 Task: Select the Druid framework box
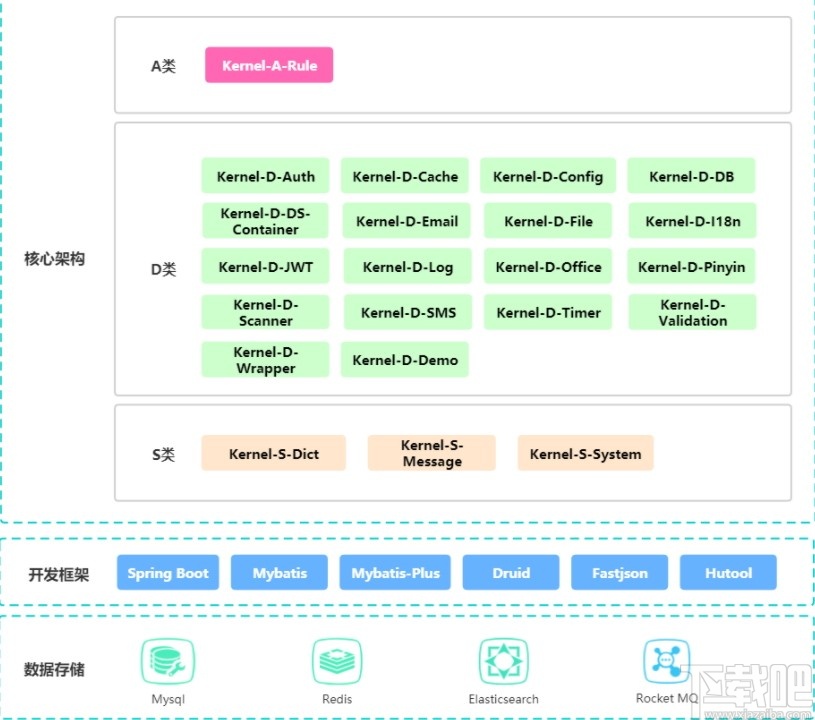pos(511,572)
